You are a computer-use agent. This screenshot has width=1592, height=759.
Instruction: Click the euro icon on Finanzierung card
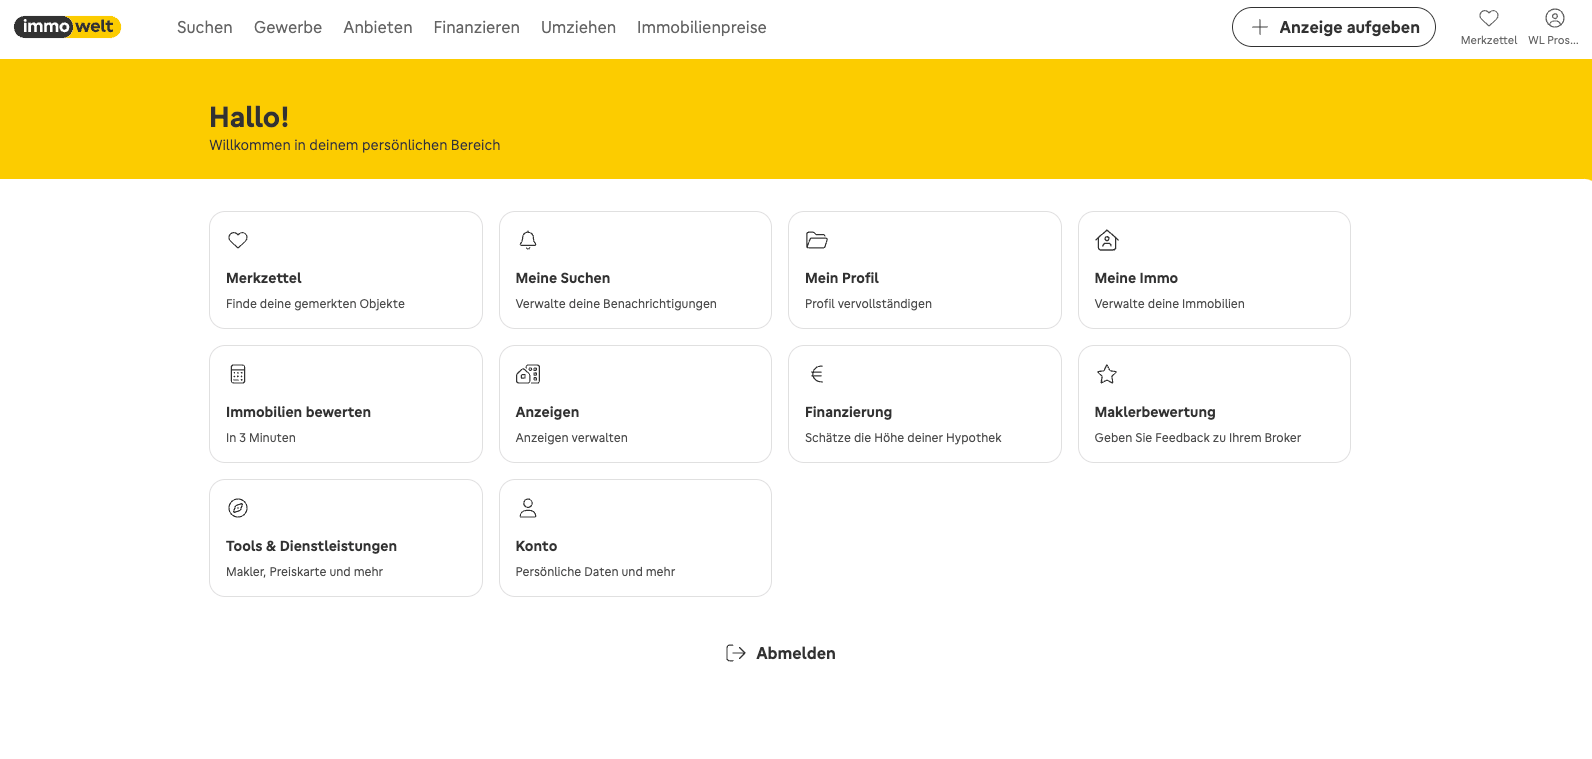(817, 374)
